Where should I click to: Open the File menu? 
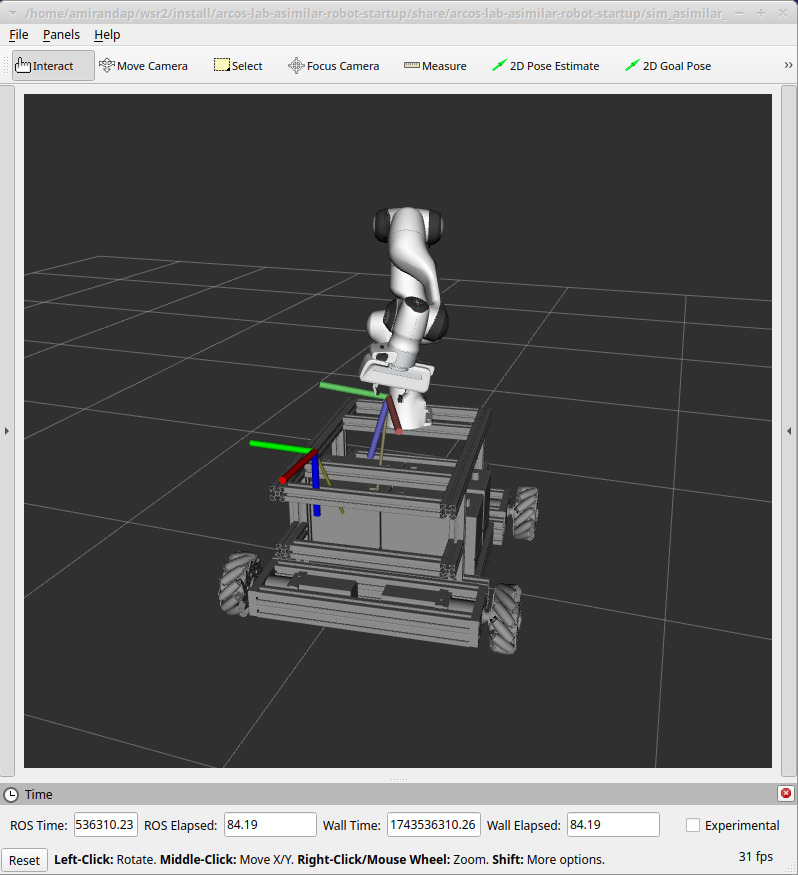pos(18,34)
